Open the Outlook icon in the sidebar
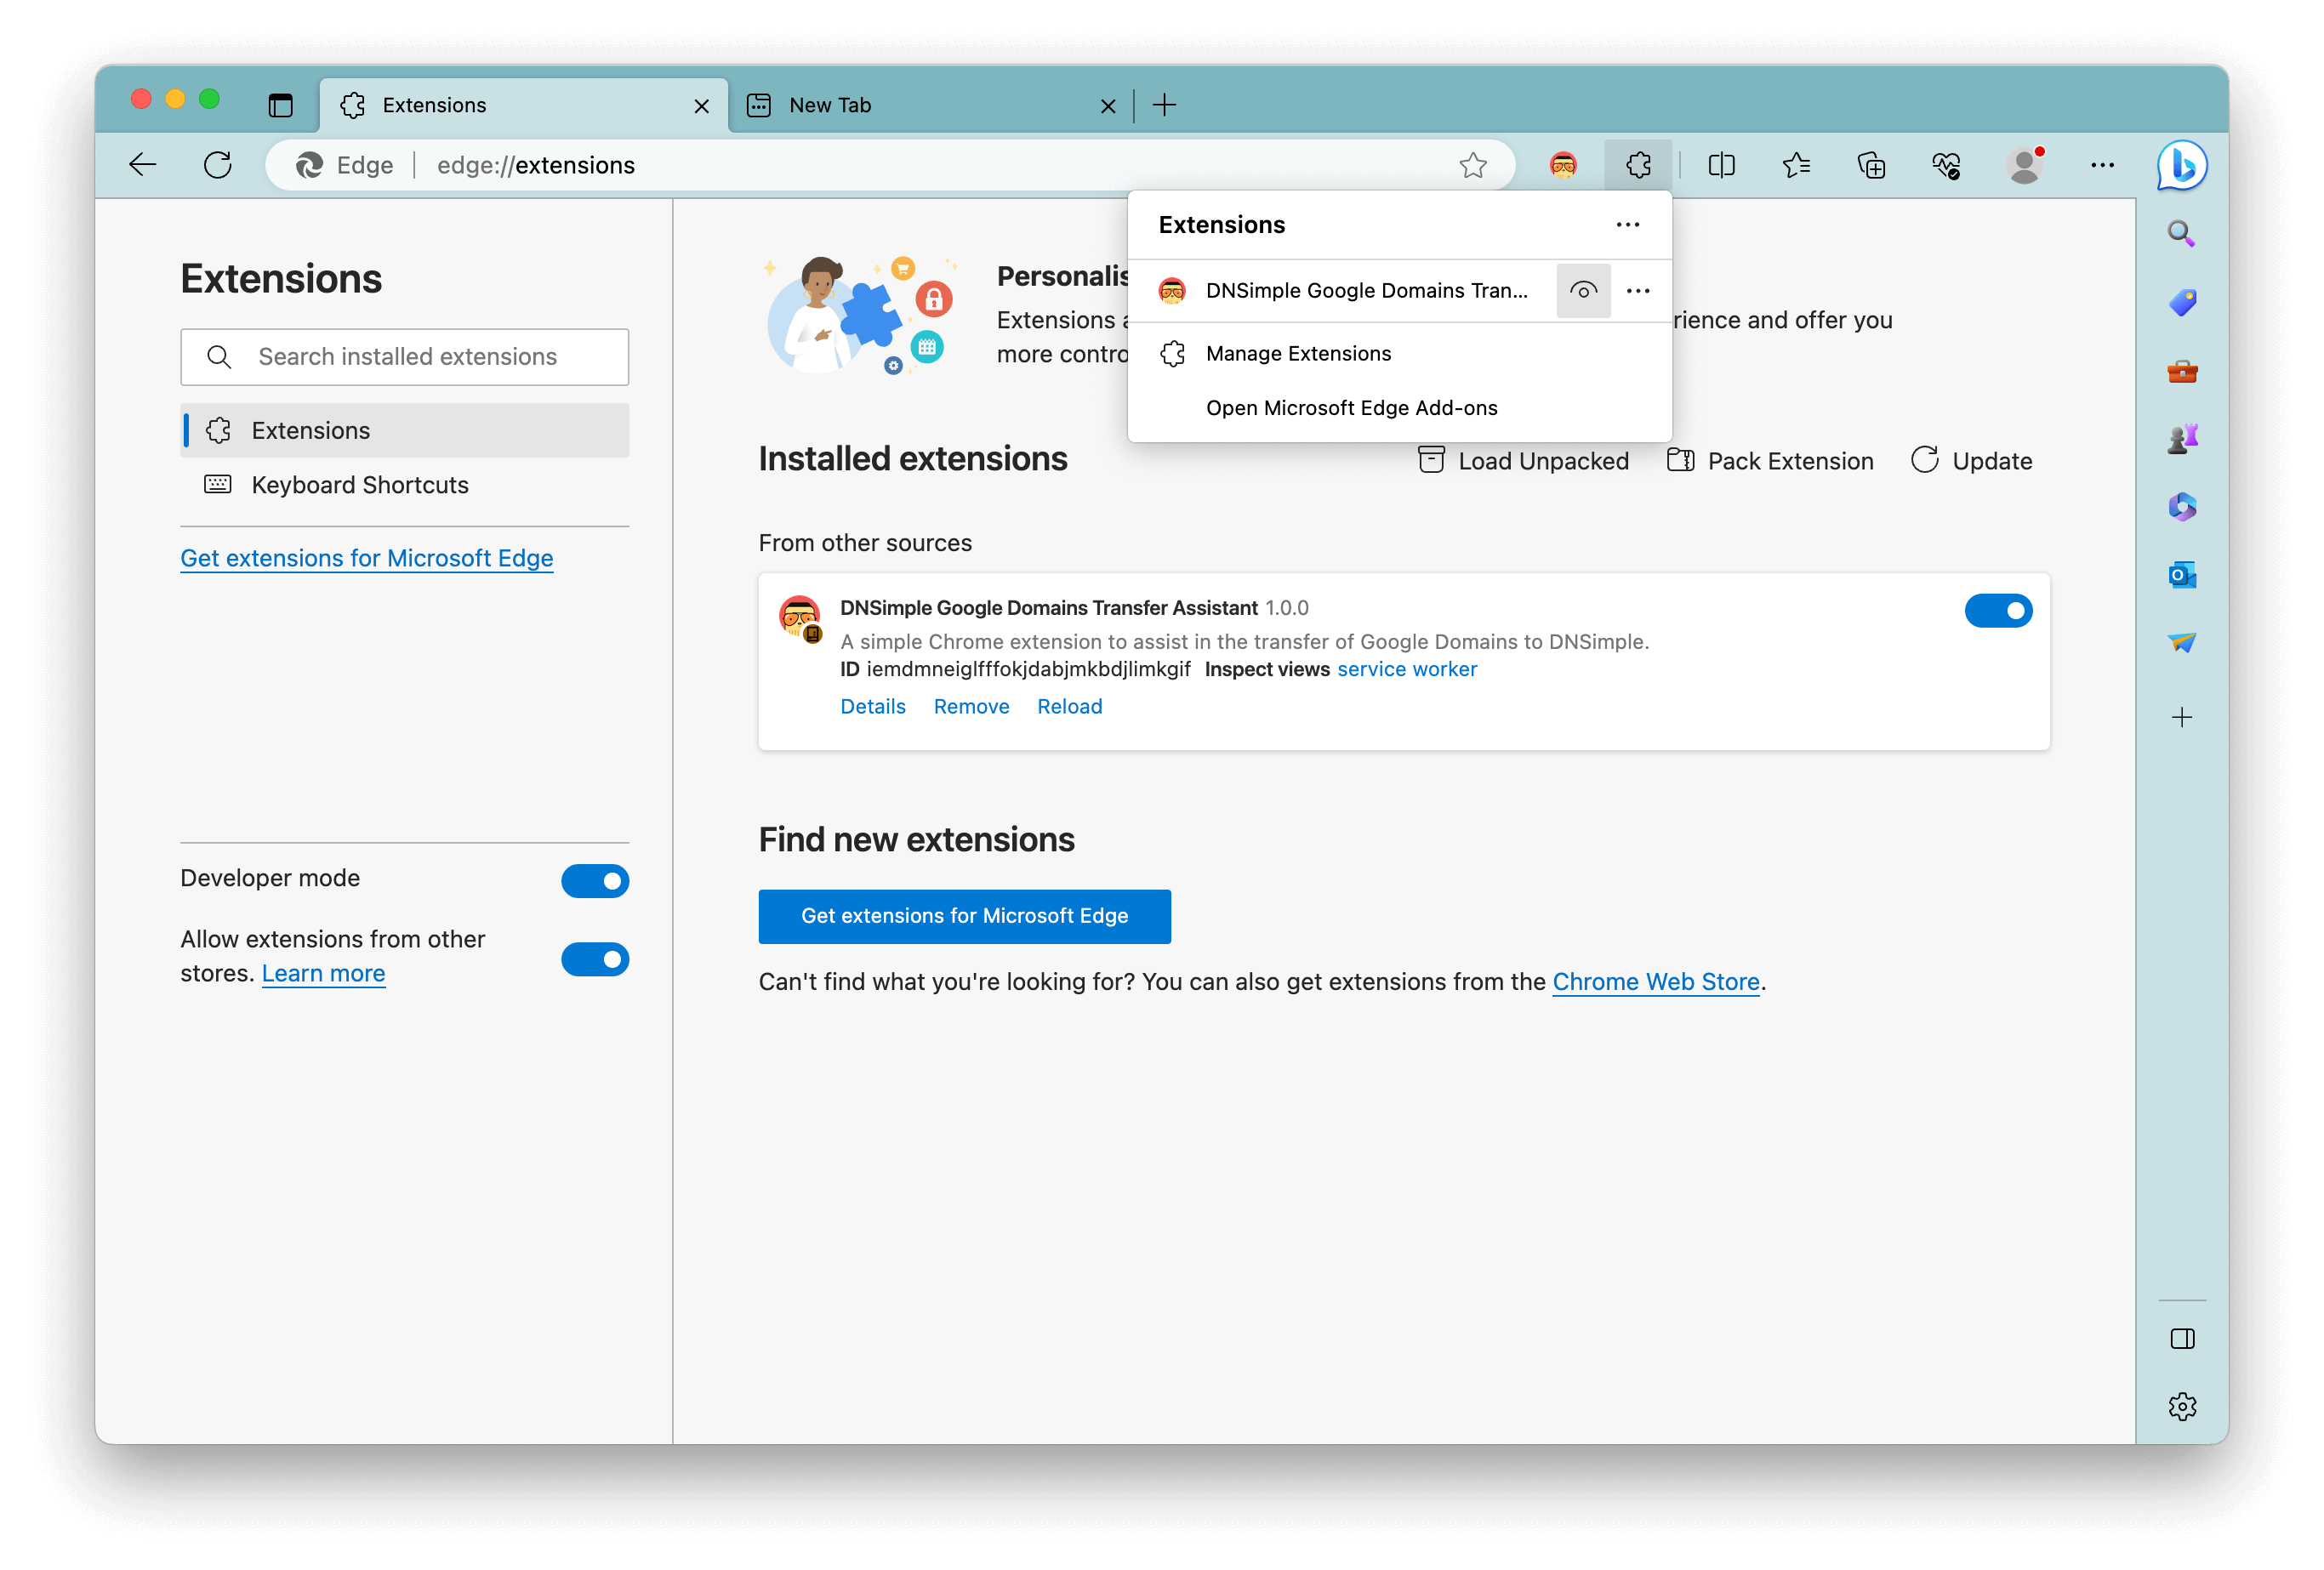This screenshot has width=2324, height=1570. click(x=2182, y=575)
